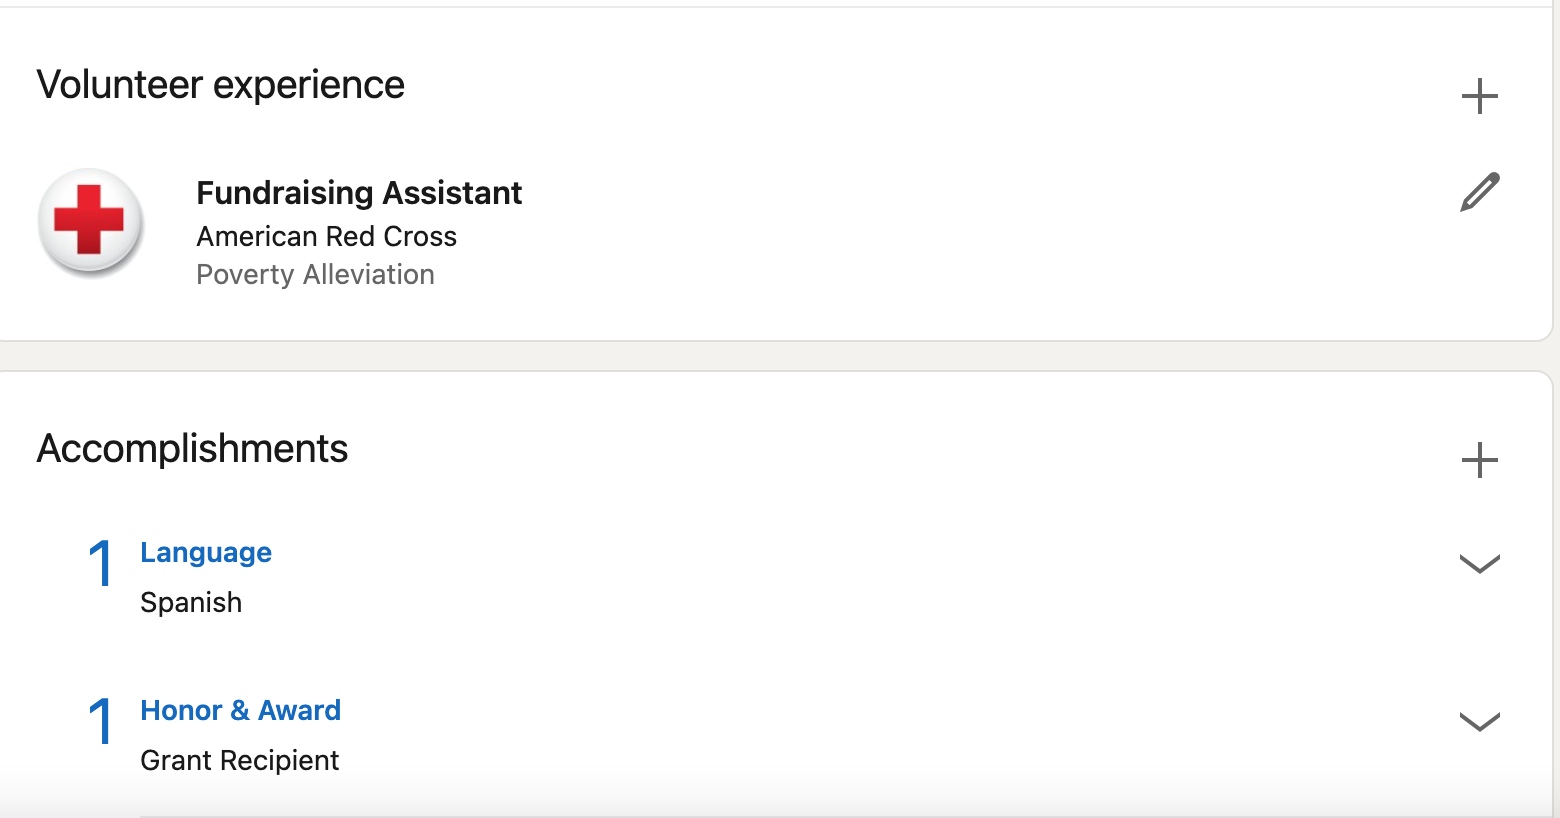Screen dimensions: 1560x818
Task: Click the edit pencil beside Volunteer experience entry
Action: pyautogui.click(x=1480, y=190)
